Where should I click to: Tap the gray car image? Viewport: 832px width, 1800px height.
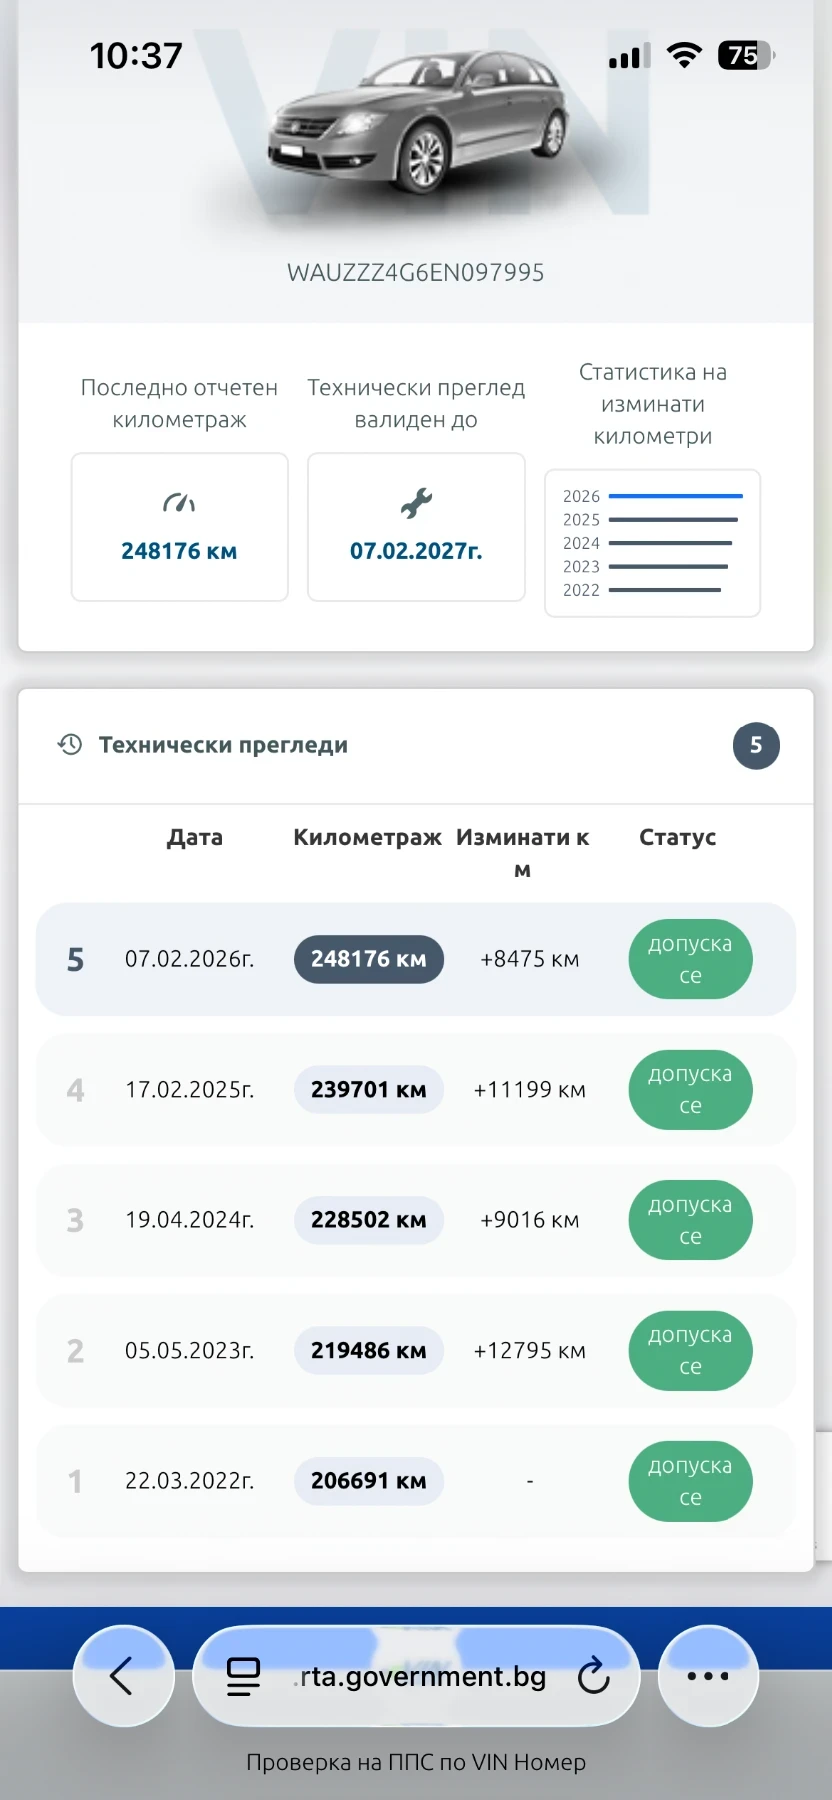[x=418, y=120]
